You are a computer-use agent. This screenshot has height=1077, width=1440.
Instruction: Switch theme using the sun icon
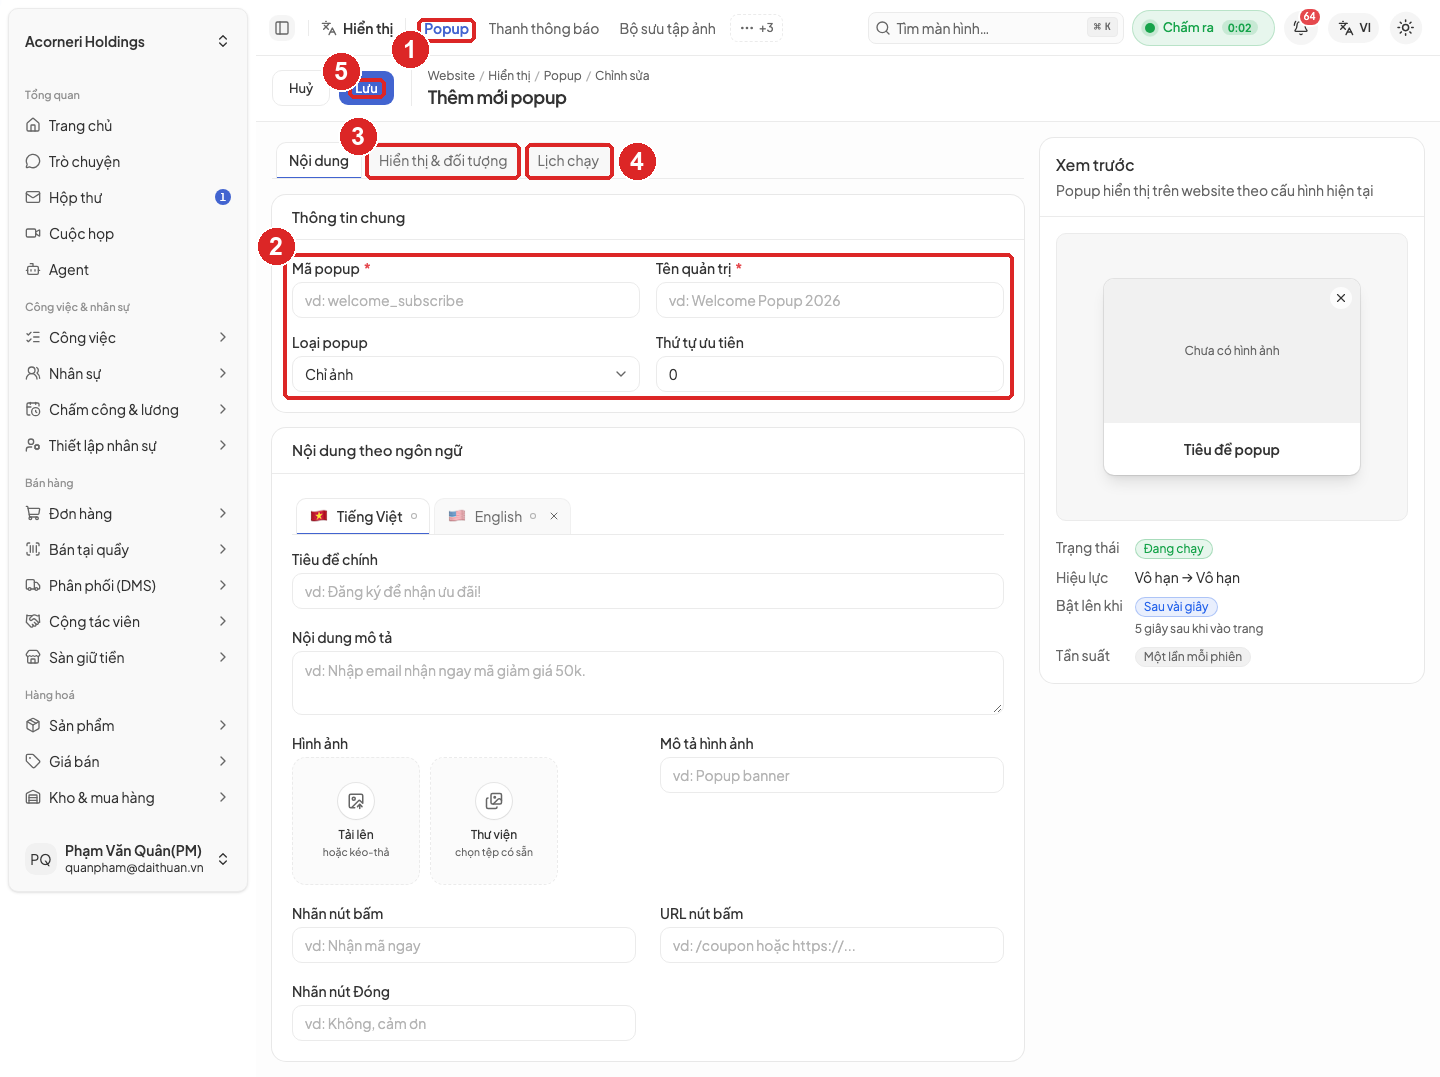1405,28
